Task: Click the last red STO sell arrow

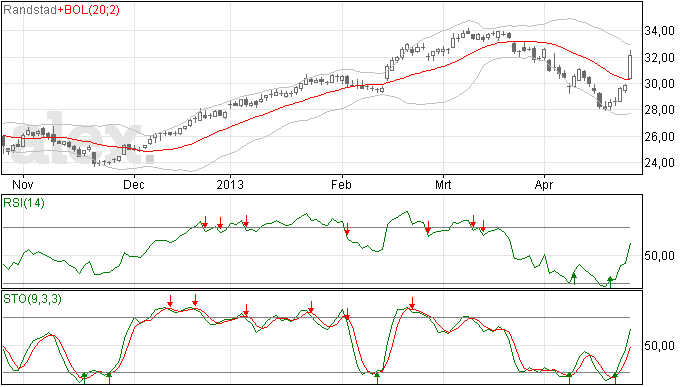Action: coord(412,303)
